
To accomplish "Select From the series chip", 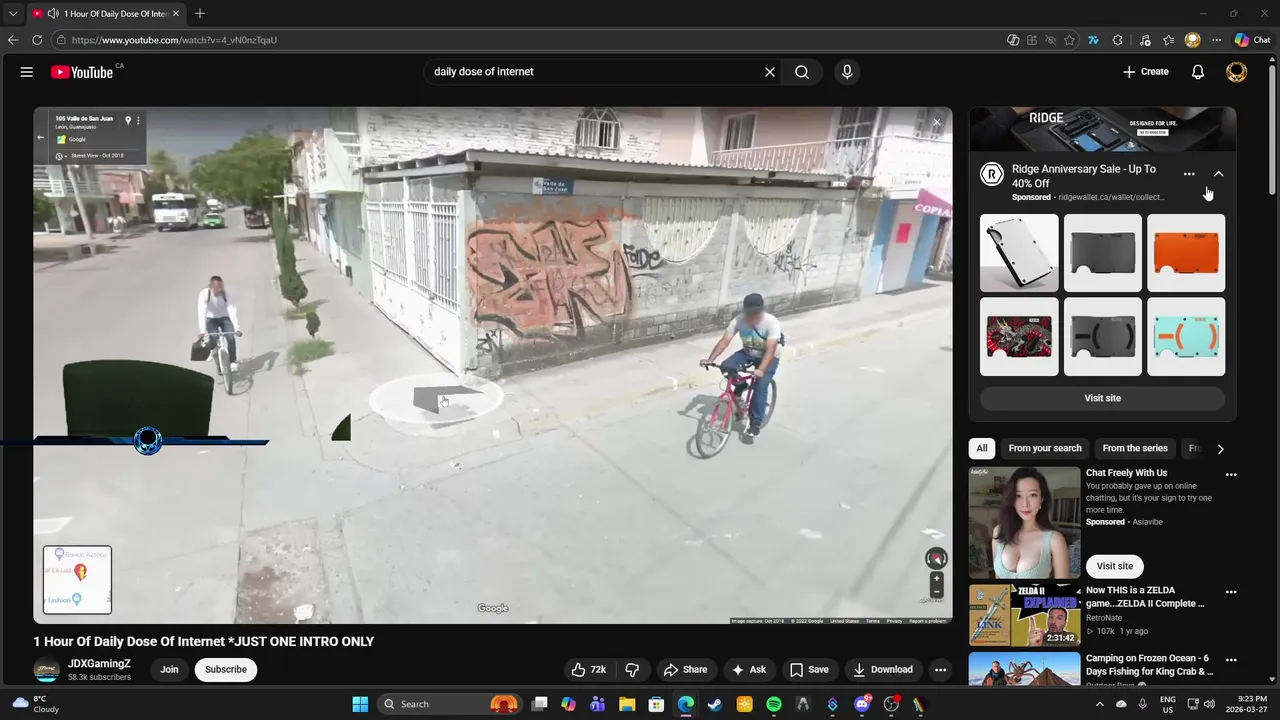I will (1135, 449).
